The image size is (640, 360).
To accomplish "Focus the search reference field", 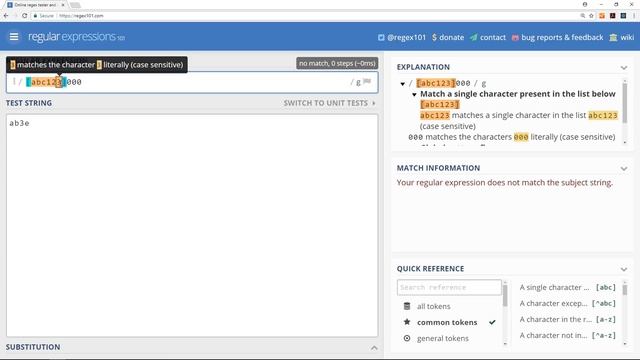I will (x=449, y=287).
